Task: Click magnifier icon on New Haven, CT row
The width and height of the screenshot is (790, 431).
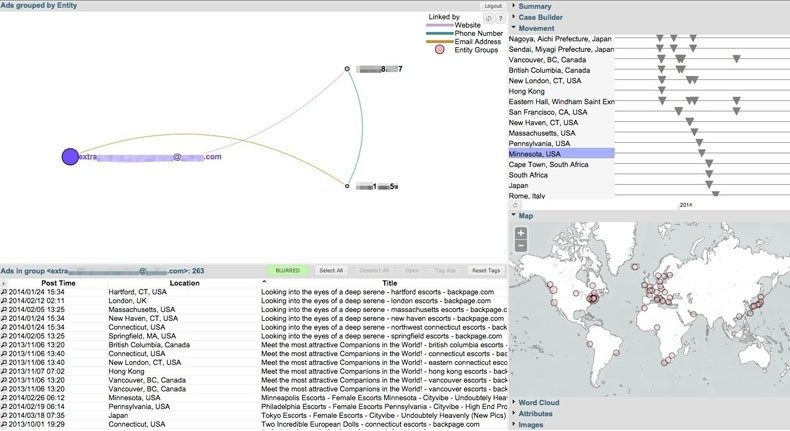Action: pyautogui.click(x=4, y=318)
